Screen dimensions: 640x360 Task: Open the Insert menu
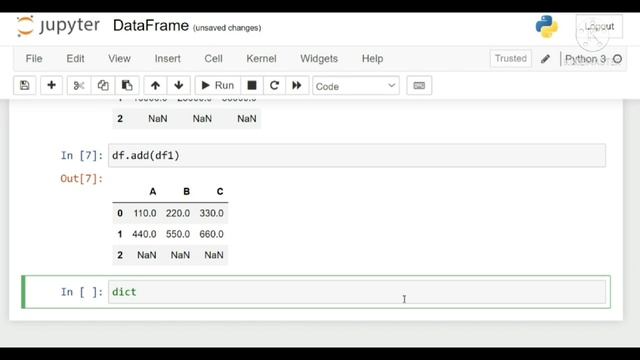coord(167,59)
